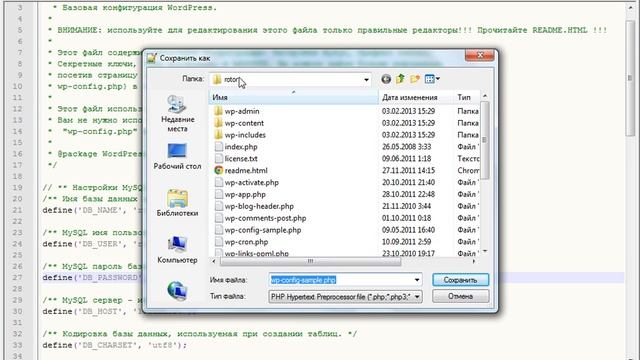Click the file list horizontal scrollbar thumb
Image resolution: width=640 pixels, height=360 pixels.
(x=310, y=261)
